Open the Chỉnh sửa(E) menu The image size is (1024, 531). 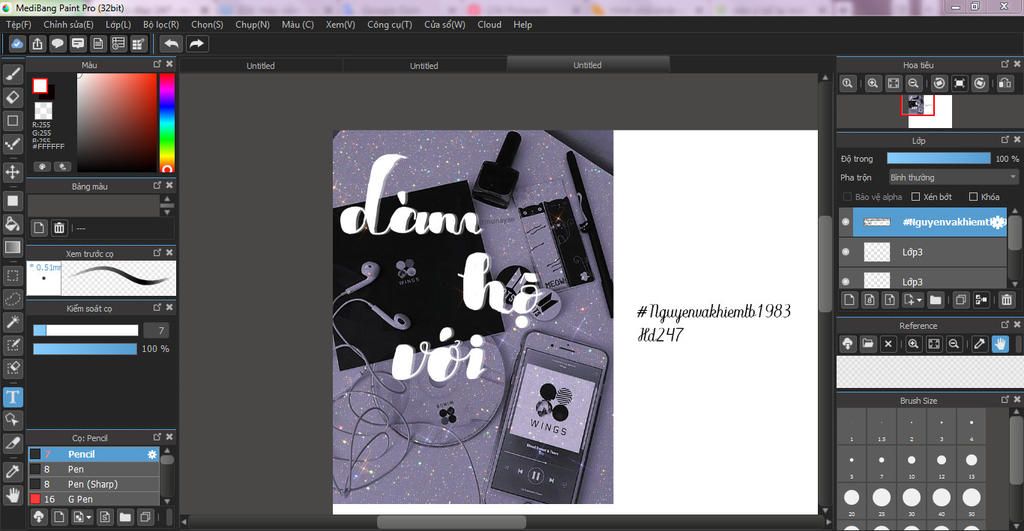[69, 24]
